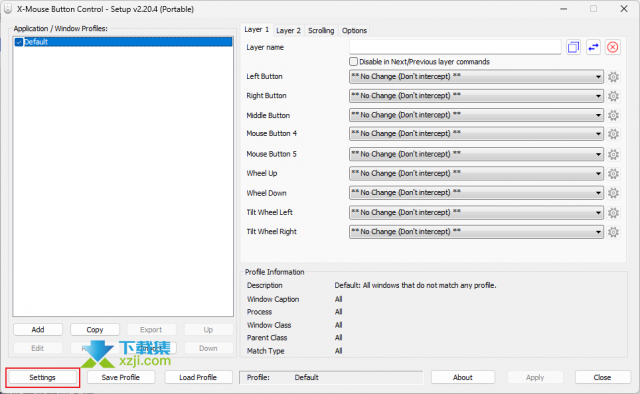The height and width of the screenshot is (394, 640).
Task: Switch to the Scrolling tab
Action: click(x=321, y=31)
